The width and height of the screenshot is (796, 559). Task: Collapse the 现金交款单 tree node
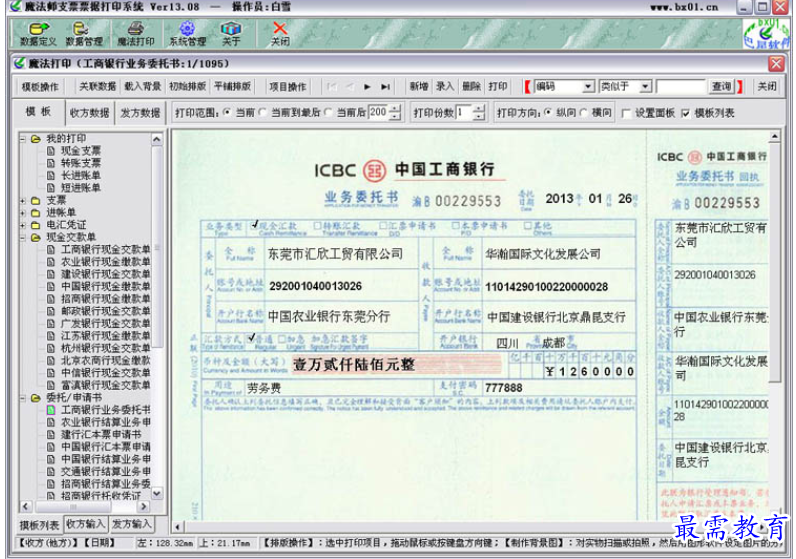[22, 237]
